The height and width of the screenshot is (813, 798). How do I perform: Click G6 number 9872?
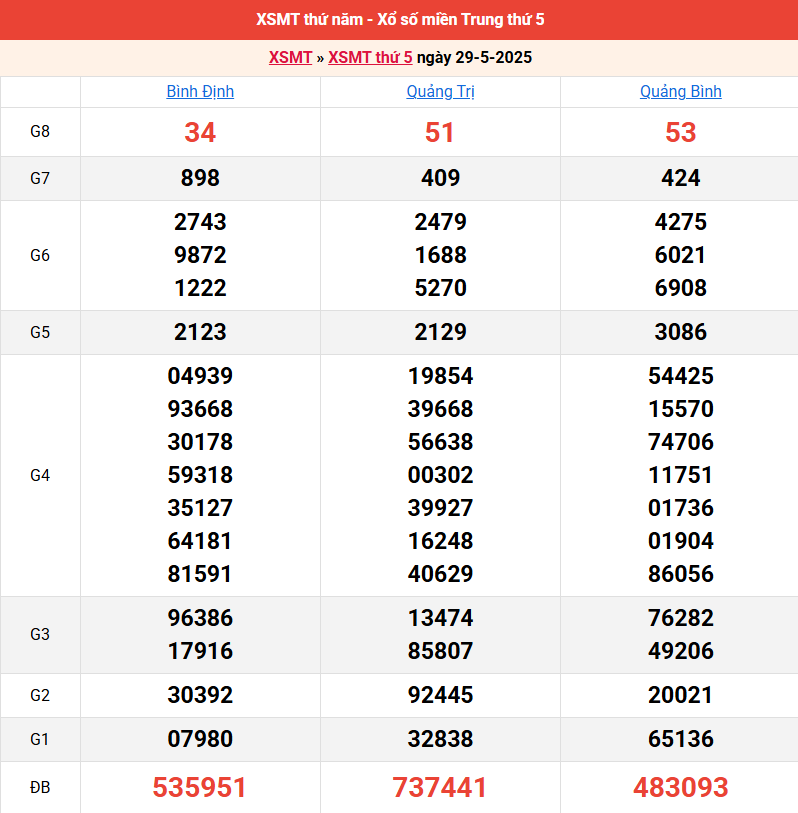coord(200,255)
